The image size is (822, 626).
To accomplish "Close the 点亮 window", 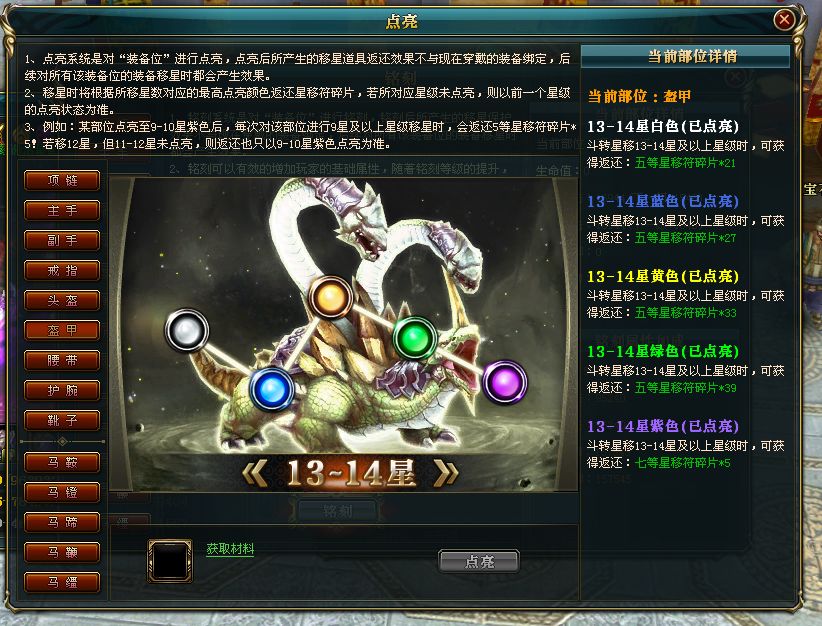I will coord(784,20).
